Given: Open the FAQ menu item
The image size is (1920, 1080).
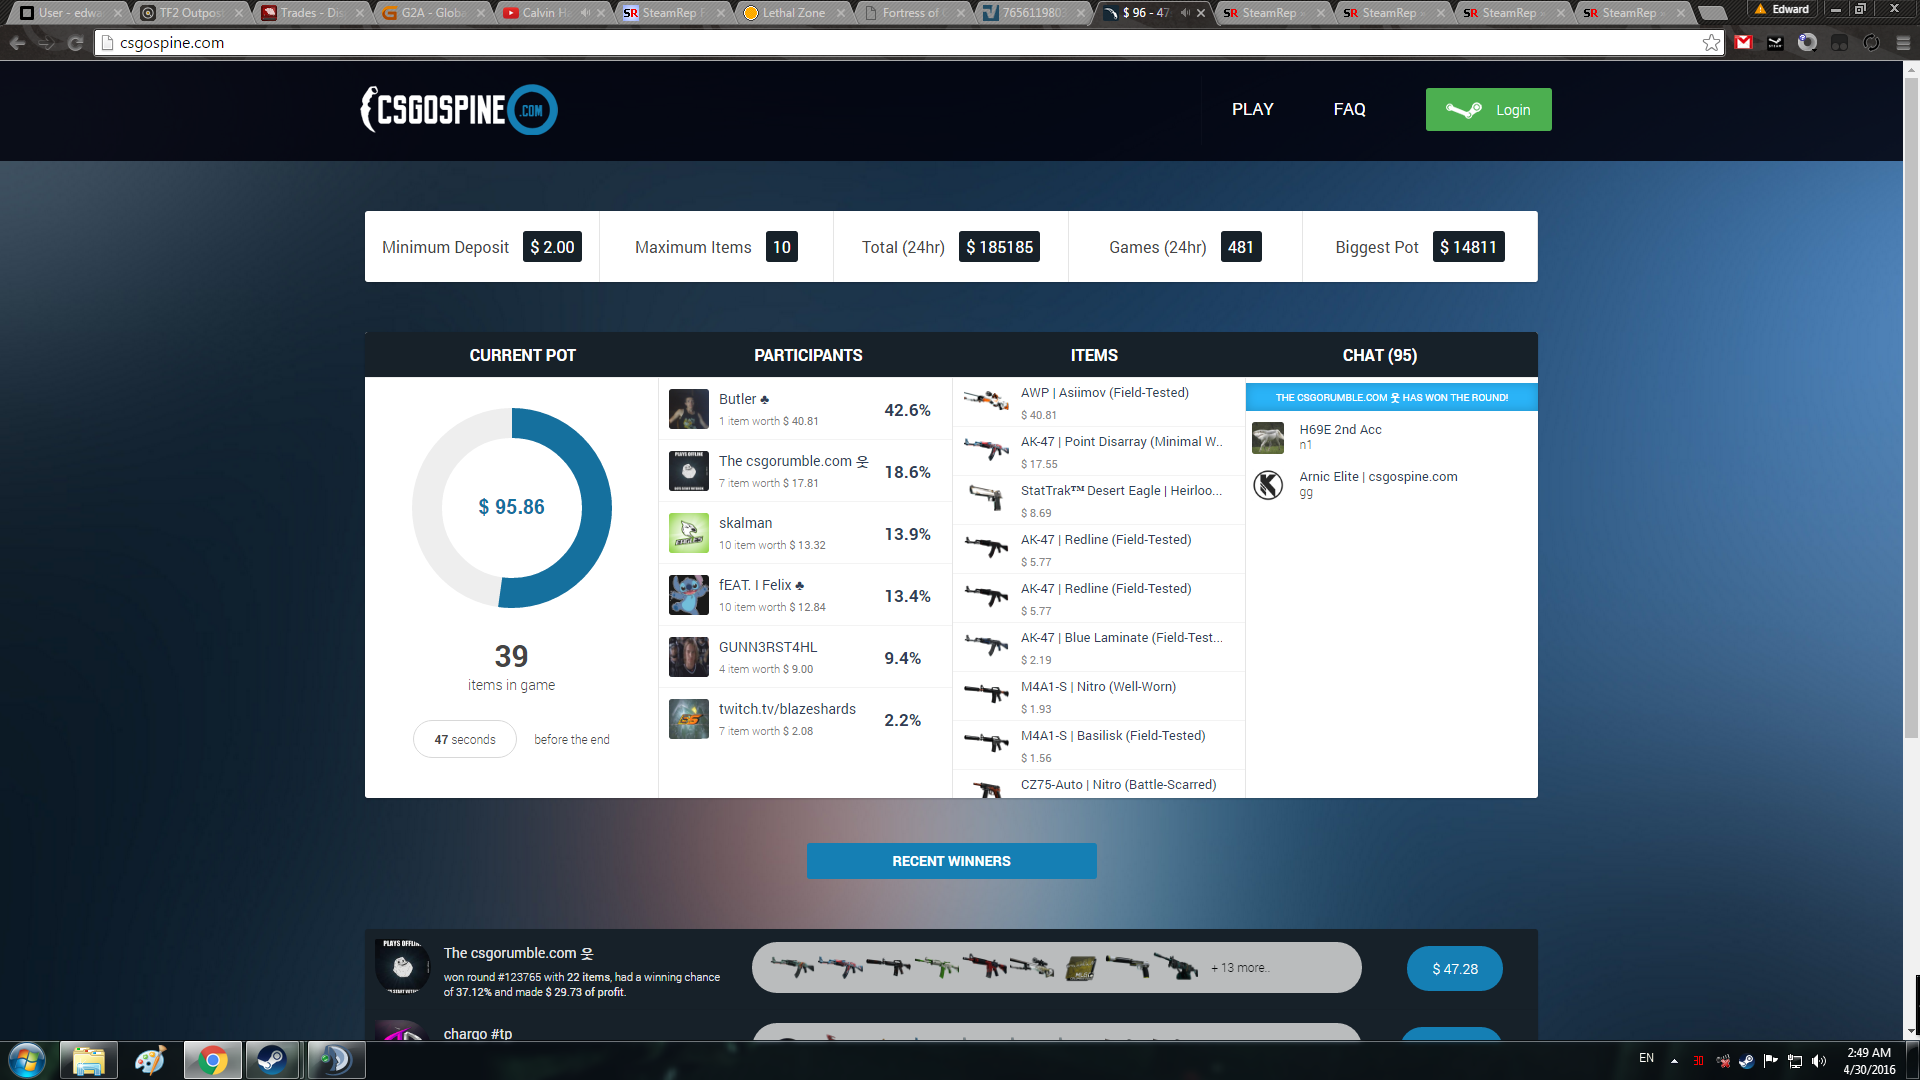Looking at the screenshot, I should click(x=1349, y=109).
